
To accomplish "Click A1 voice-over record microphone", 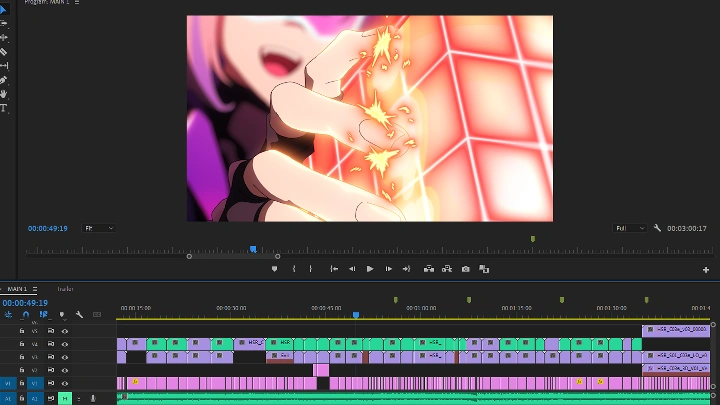I will pos(93,399).
